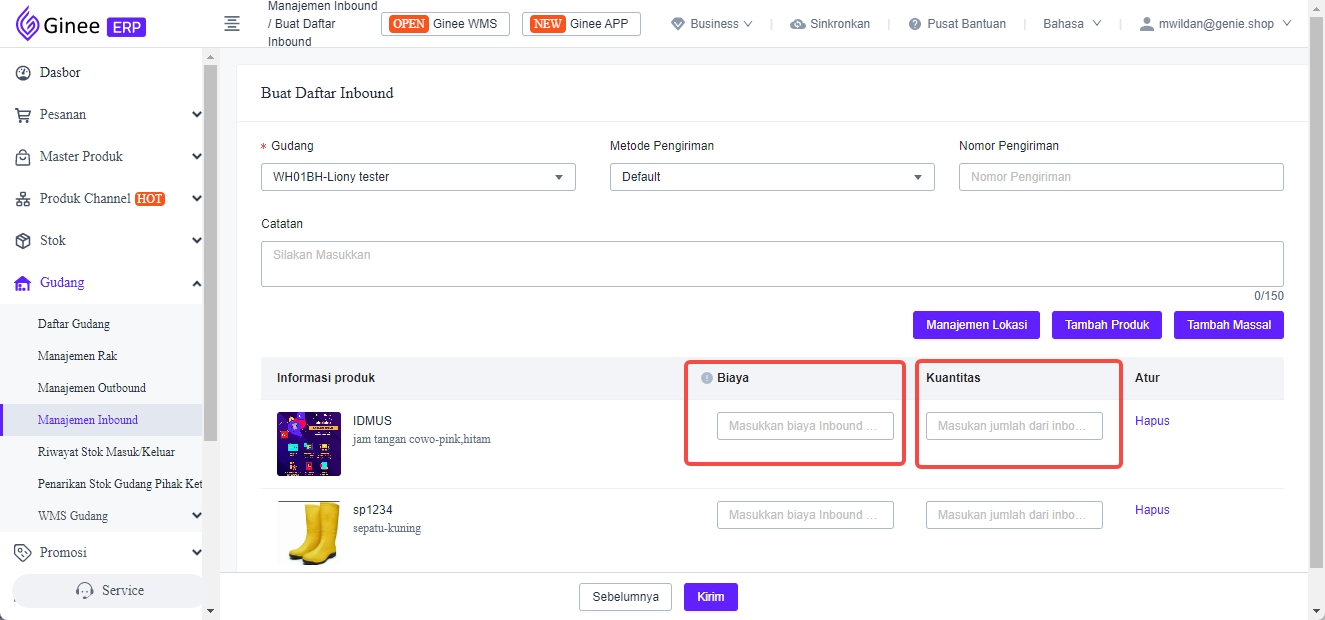Click the Promosi tag icon
1325x620 pixels.
(x=22, y=552)
